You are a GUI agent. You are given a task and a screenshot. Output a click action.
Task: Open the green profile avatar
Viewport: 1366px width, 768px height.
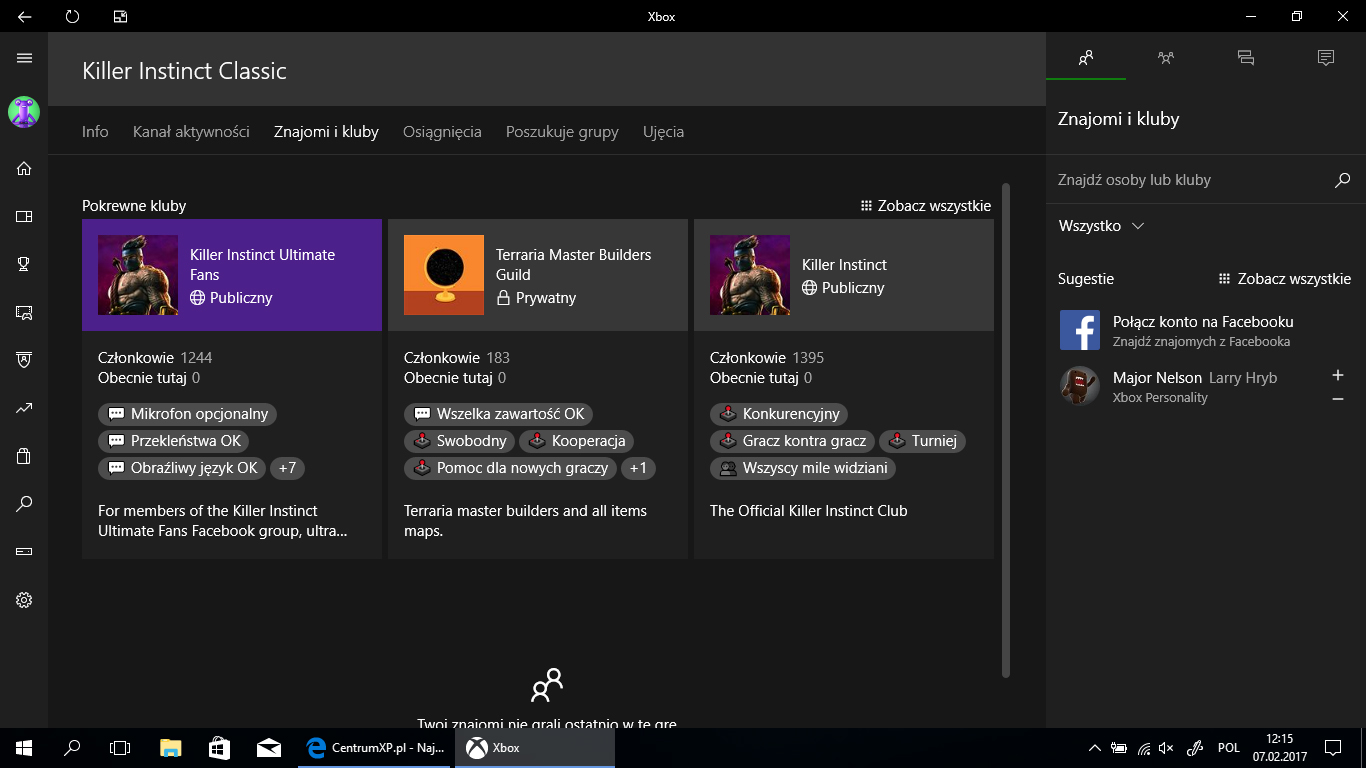24,112
